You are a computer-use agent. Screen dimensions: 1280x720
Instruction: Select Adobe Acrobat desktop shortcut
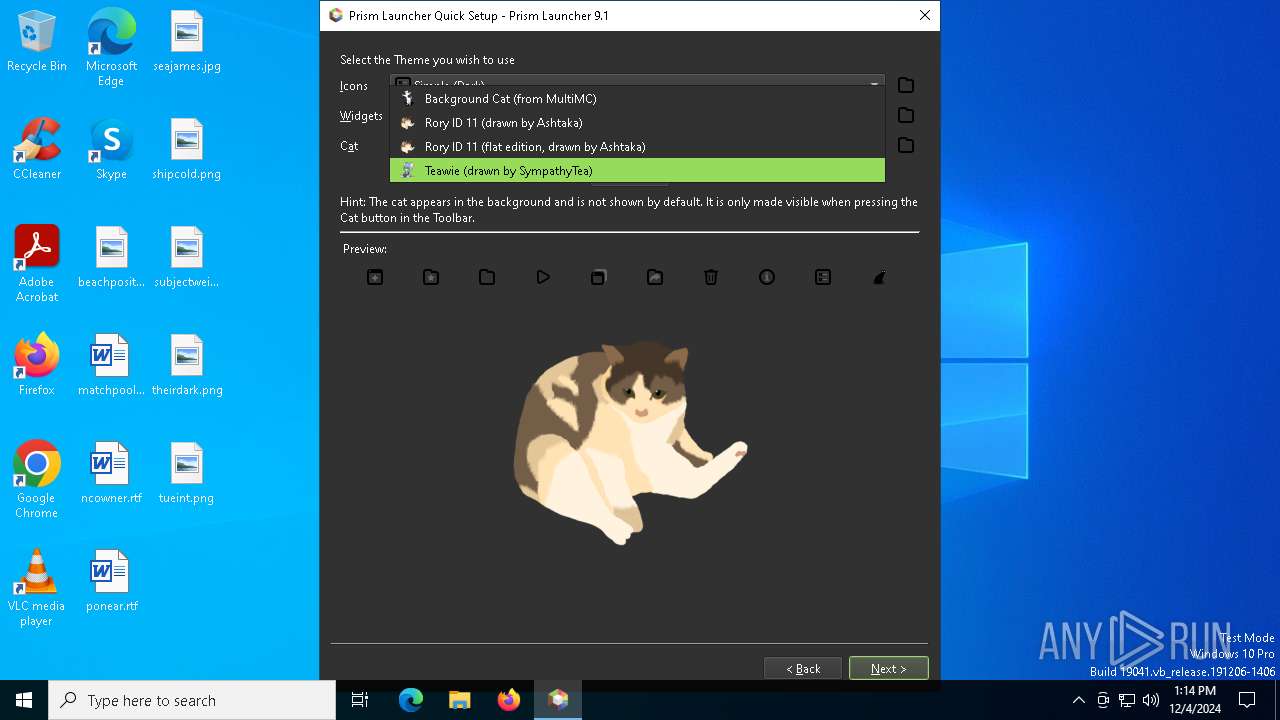pos(37,263)
